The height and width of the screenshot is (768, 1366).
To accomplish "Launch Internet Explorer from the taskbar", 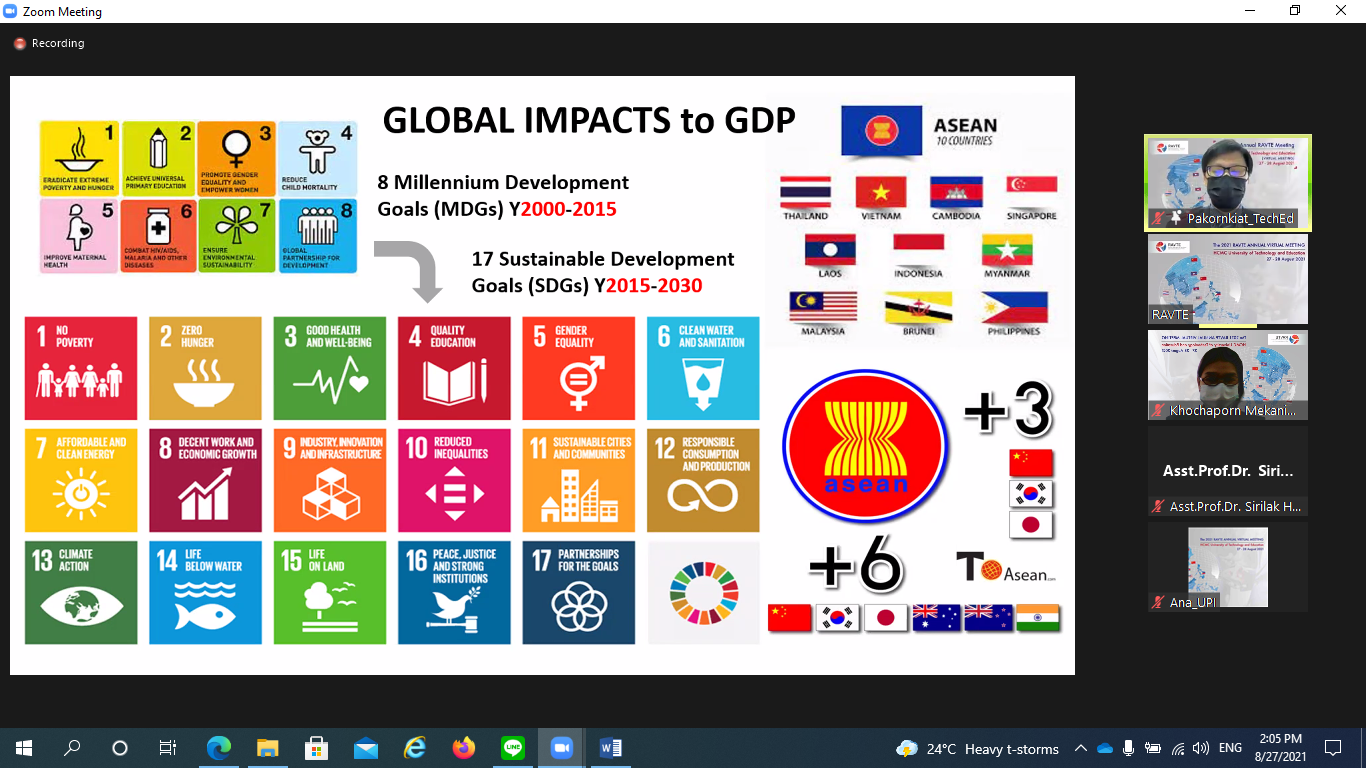I will coord(414,748).
